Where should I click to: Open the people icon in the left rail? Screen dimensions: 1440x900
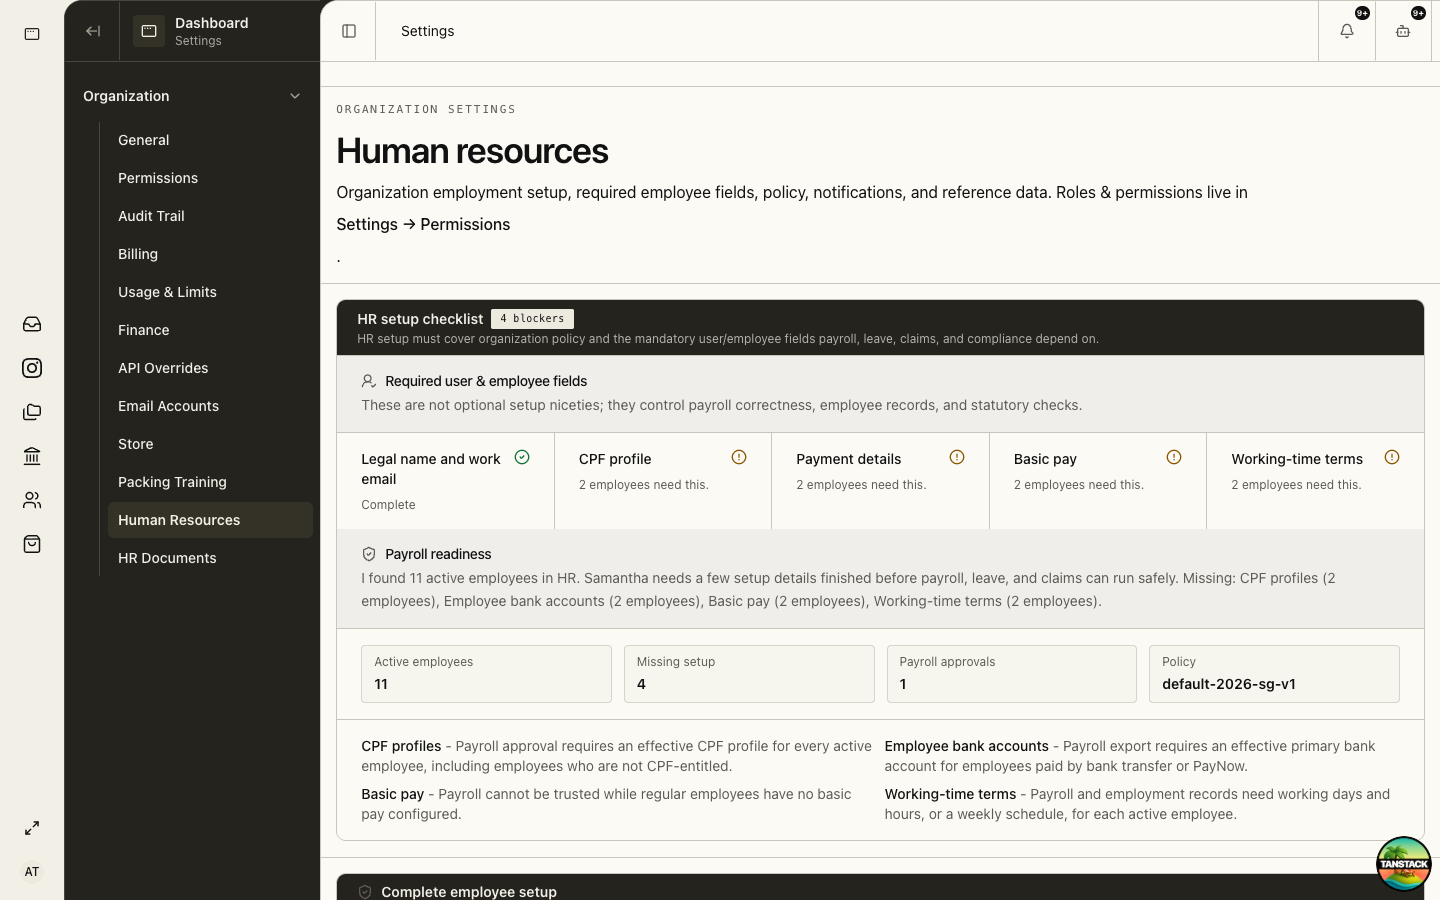click(x=32, y=500)
